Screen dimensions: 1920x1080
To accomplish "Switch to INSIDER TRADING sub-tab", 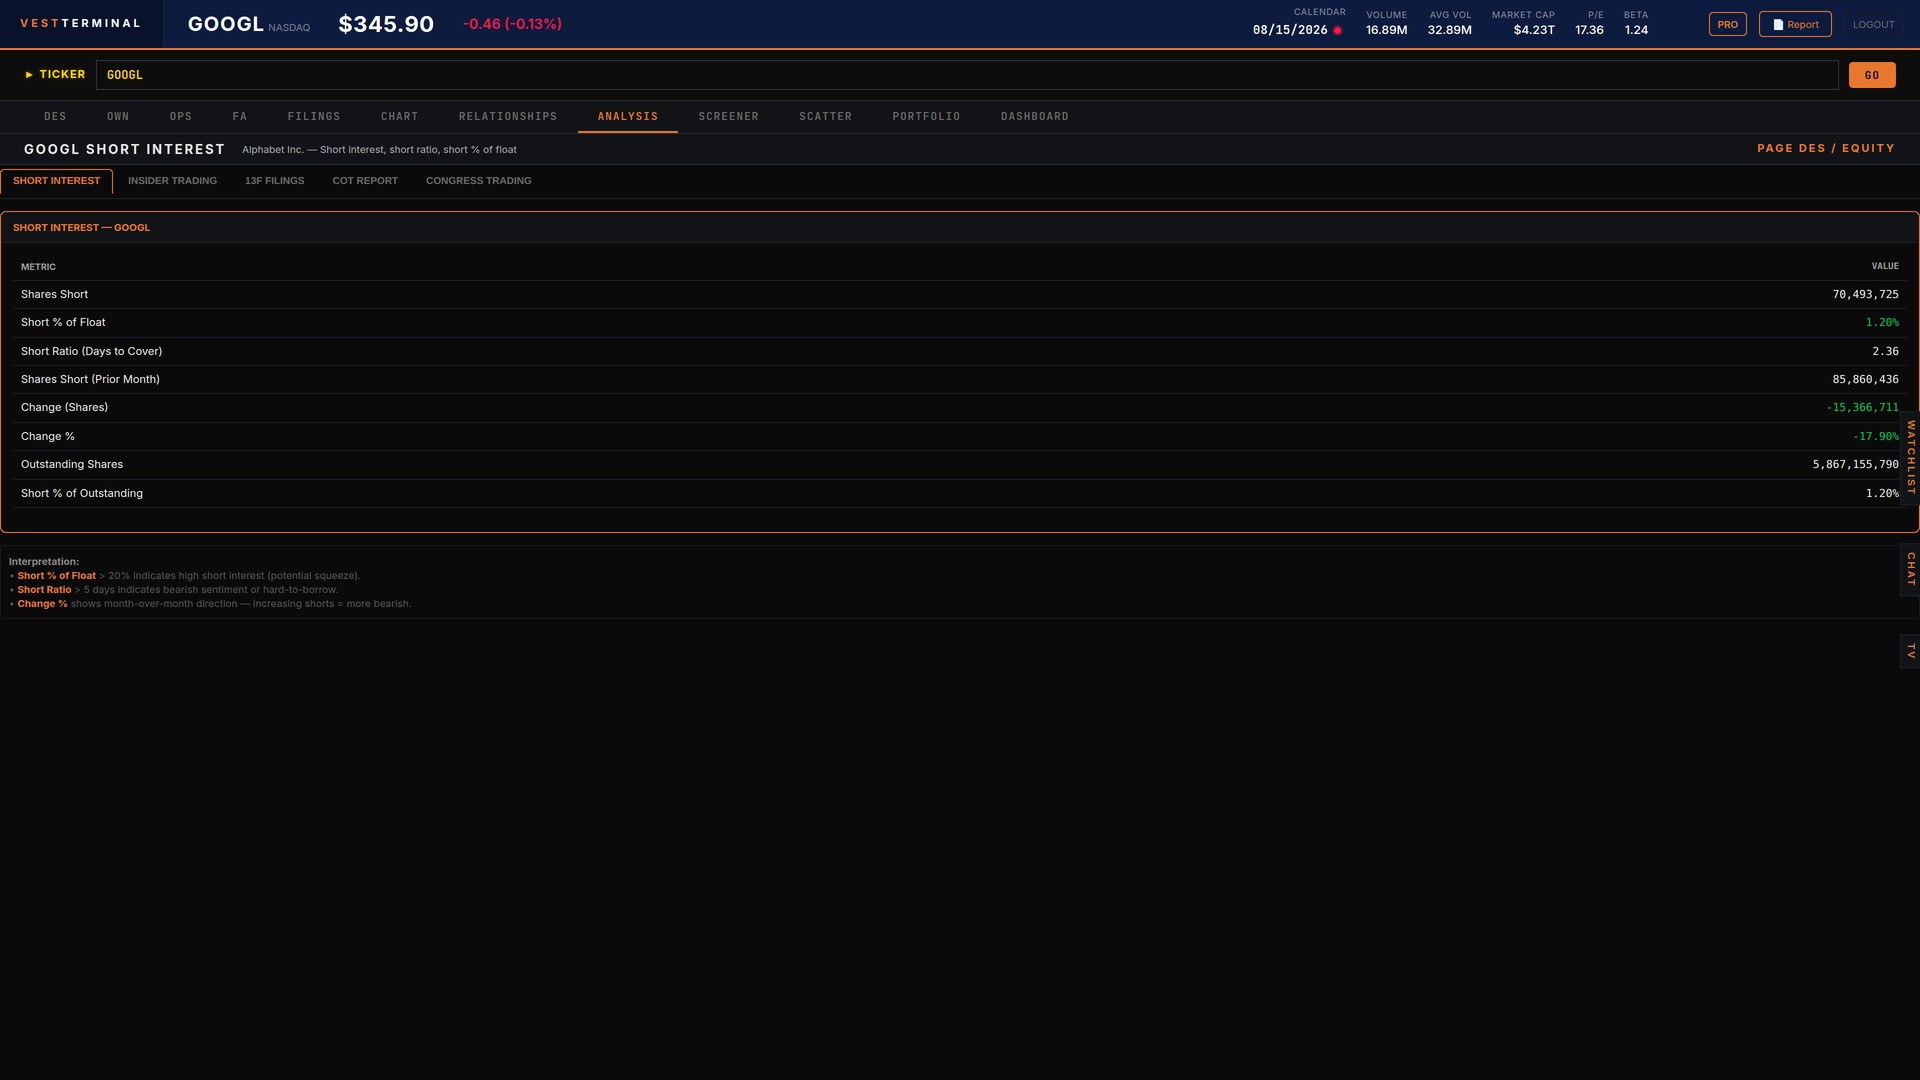I will pos(172,181).
